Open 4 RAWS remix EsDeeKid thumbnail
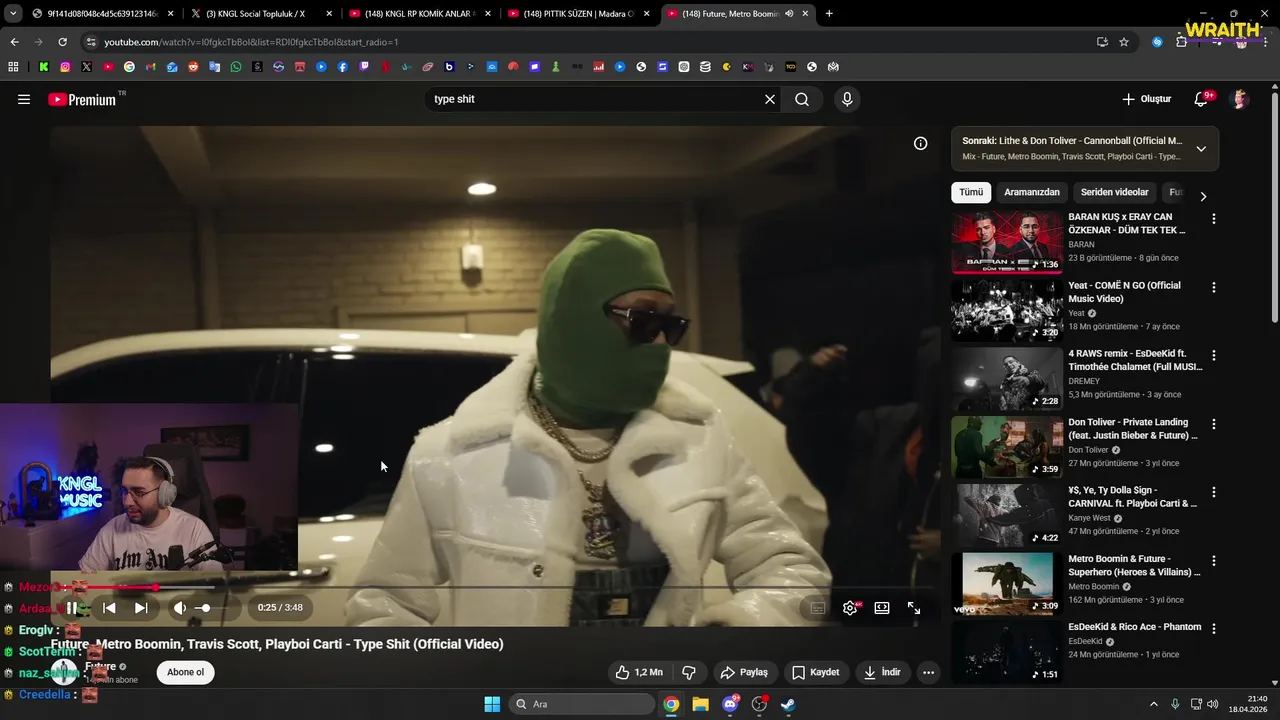 click(1007, 379)
